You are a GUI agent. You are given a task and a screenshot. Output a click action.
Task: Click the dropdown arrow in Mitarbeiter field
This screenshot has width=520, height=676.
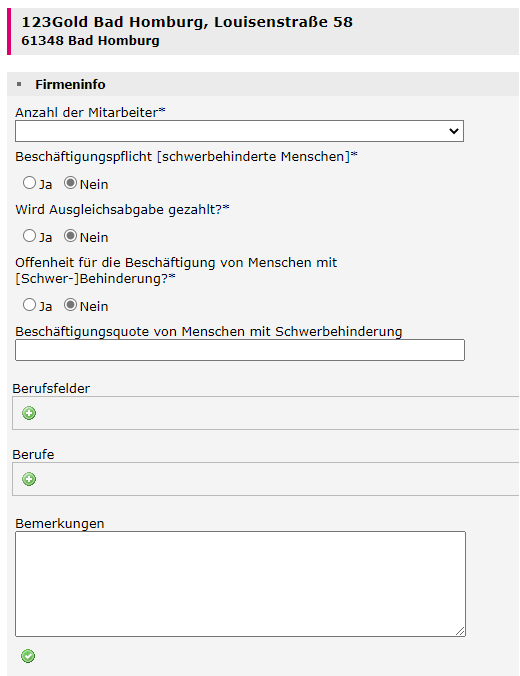454,131
